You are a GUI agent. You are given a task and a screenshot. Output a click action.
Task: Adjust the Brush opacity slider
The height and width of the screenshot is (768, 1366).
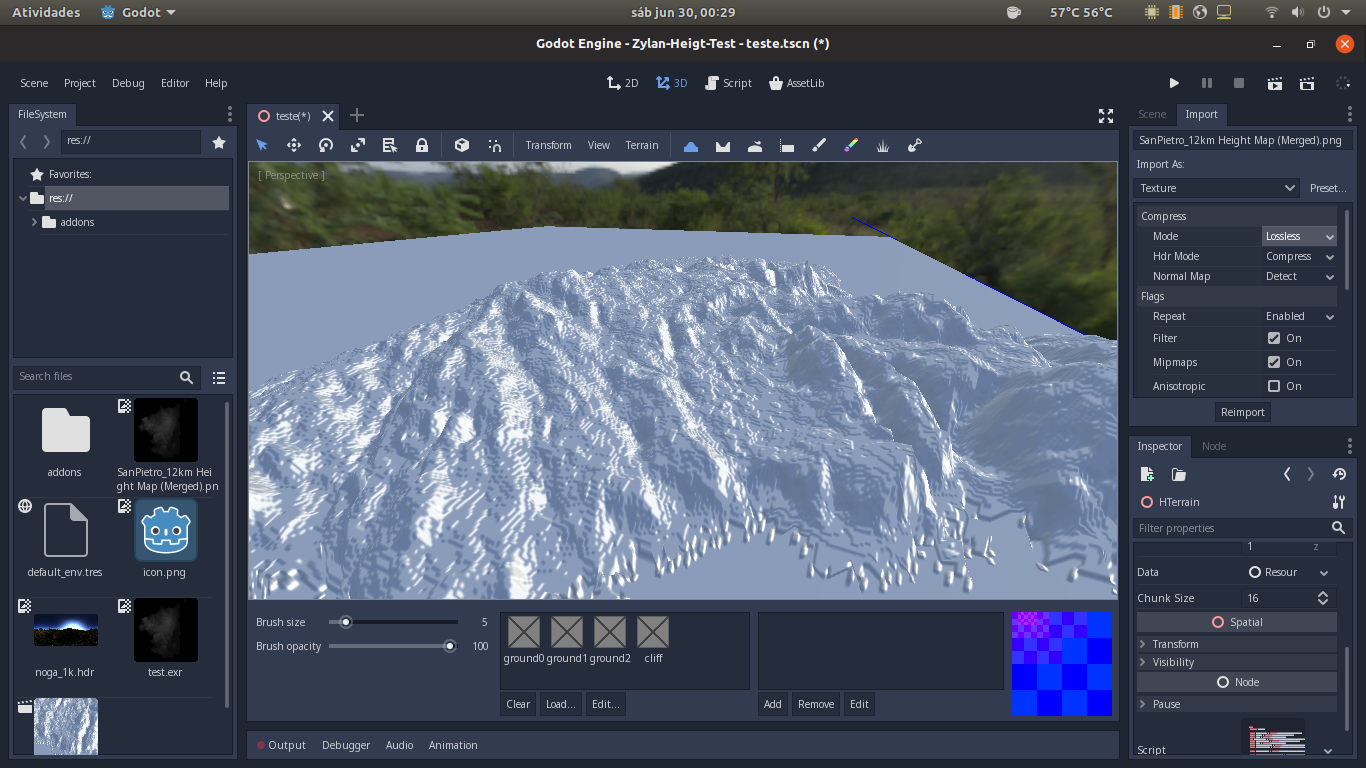[x=393, y=646]
